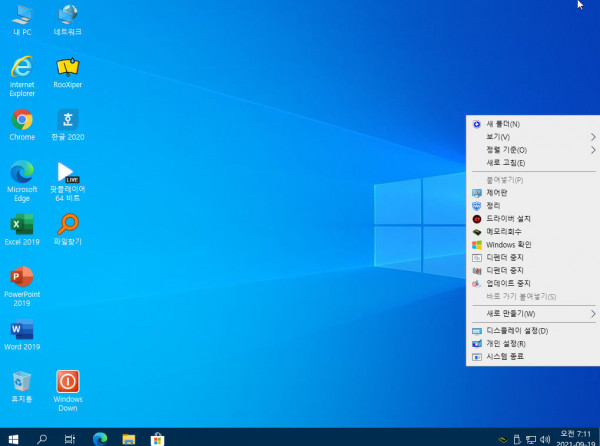Choose 새 폴더(N) in the context menu
The image size is (600, 446).
533,124
